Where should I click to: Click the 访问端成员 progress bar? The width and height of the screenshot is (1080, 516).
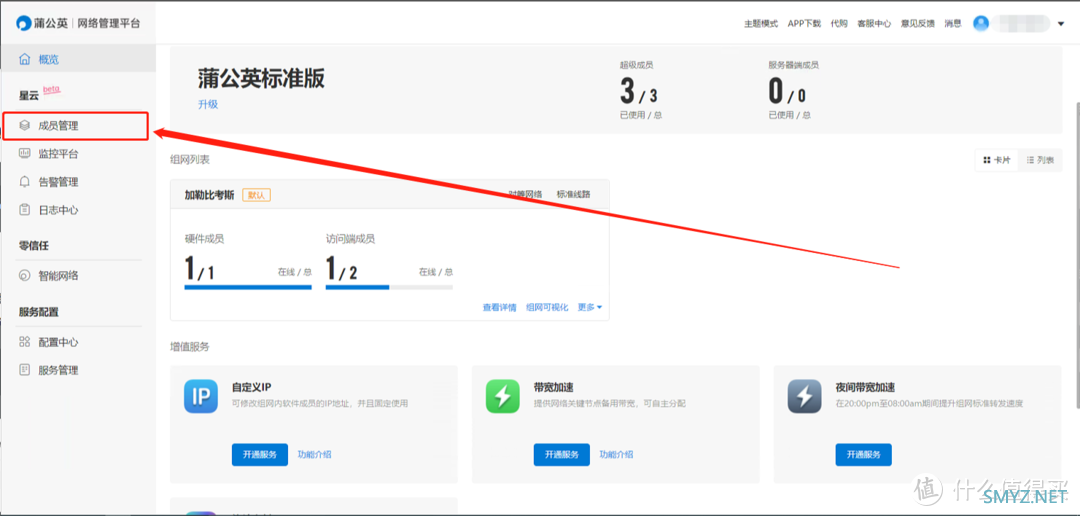click(389, 287)
